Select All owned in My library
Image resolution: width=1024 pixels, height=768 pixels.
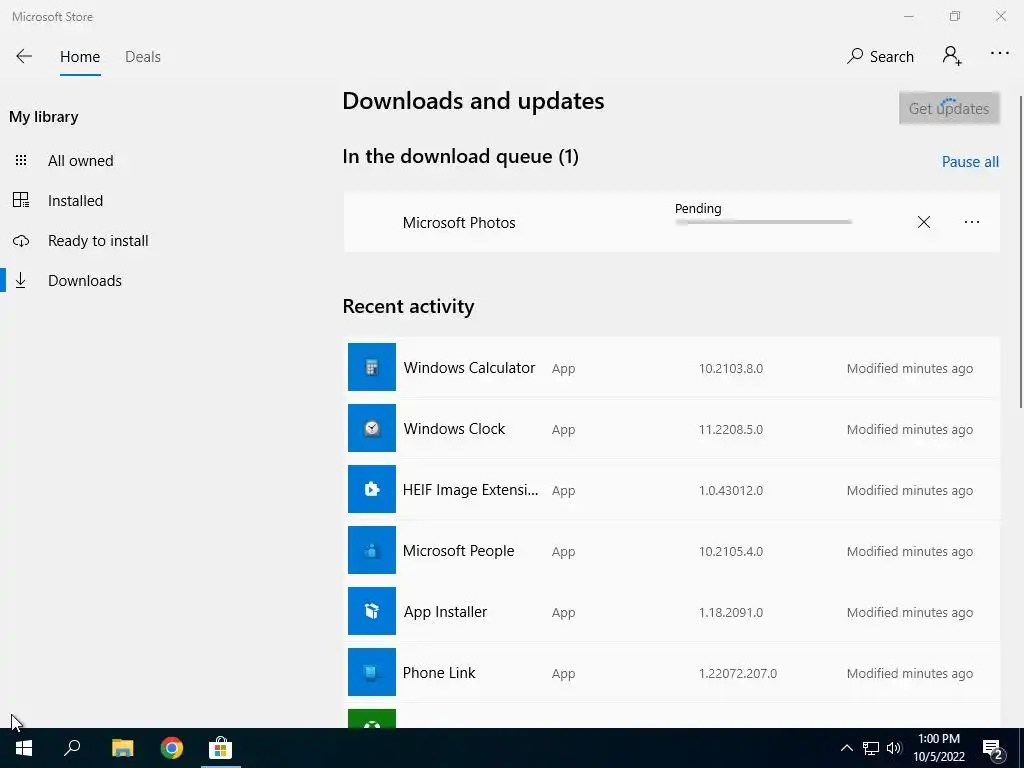(80, 161)
